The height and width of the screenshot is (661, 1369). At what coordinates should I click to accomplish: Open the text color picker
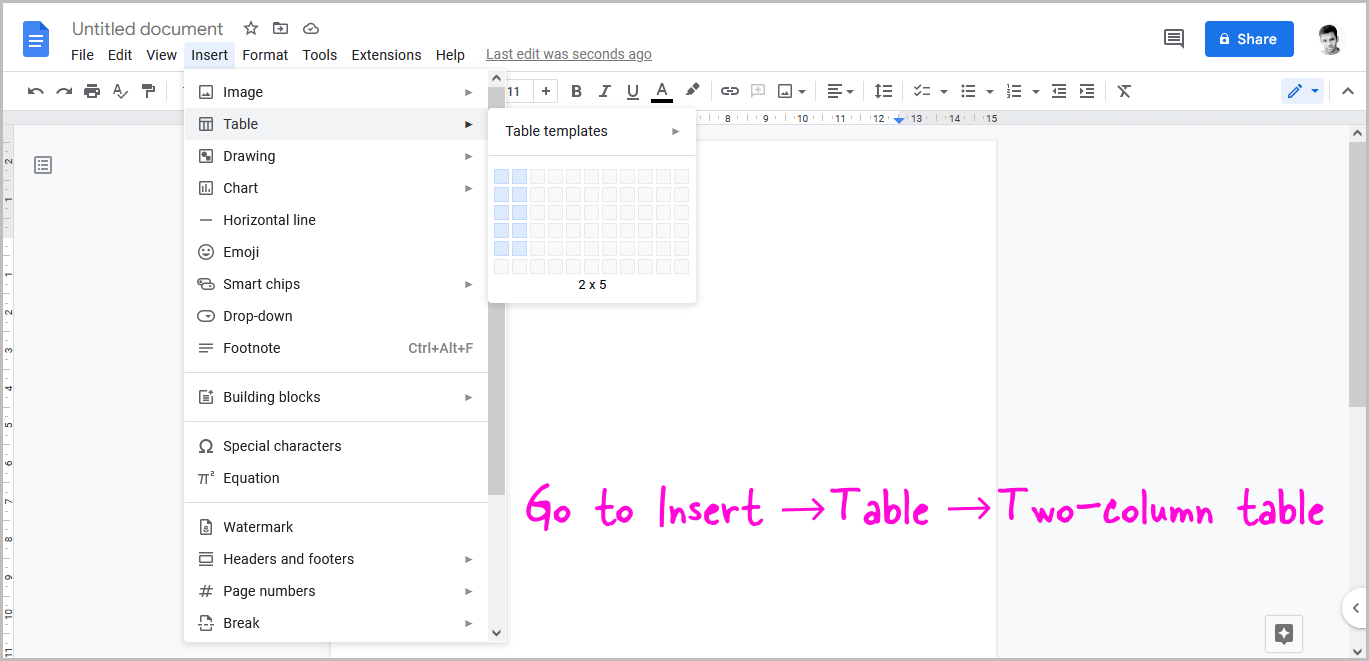(x=661, y=91)
